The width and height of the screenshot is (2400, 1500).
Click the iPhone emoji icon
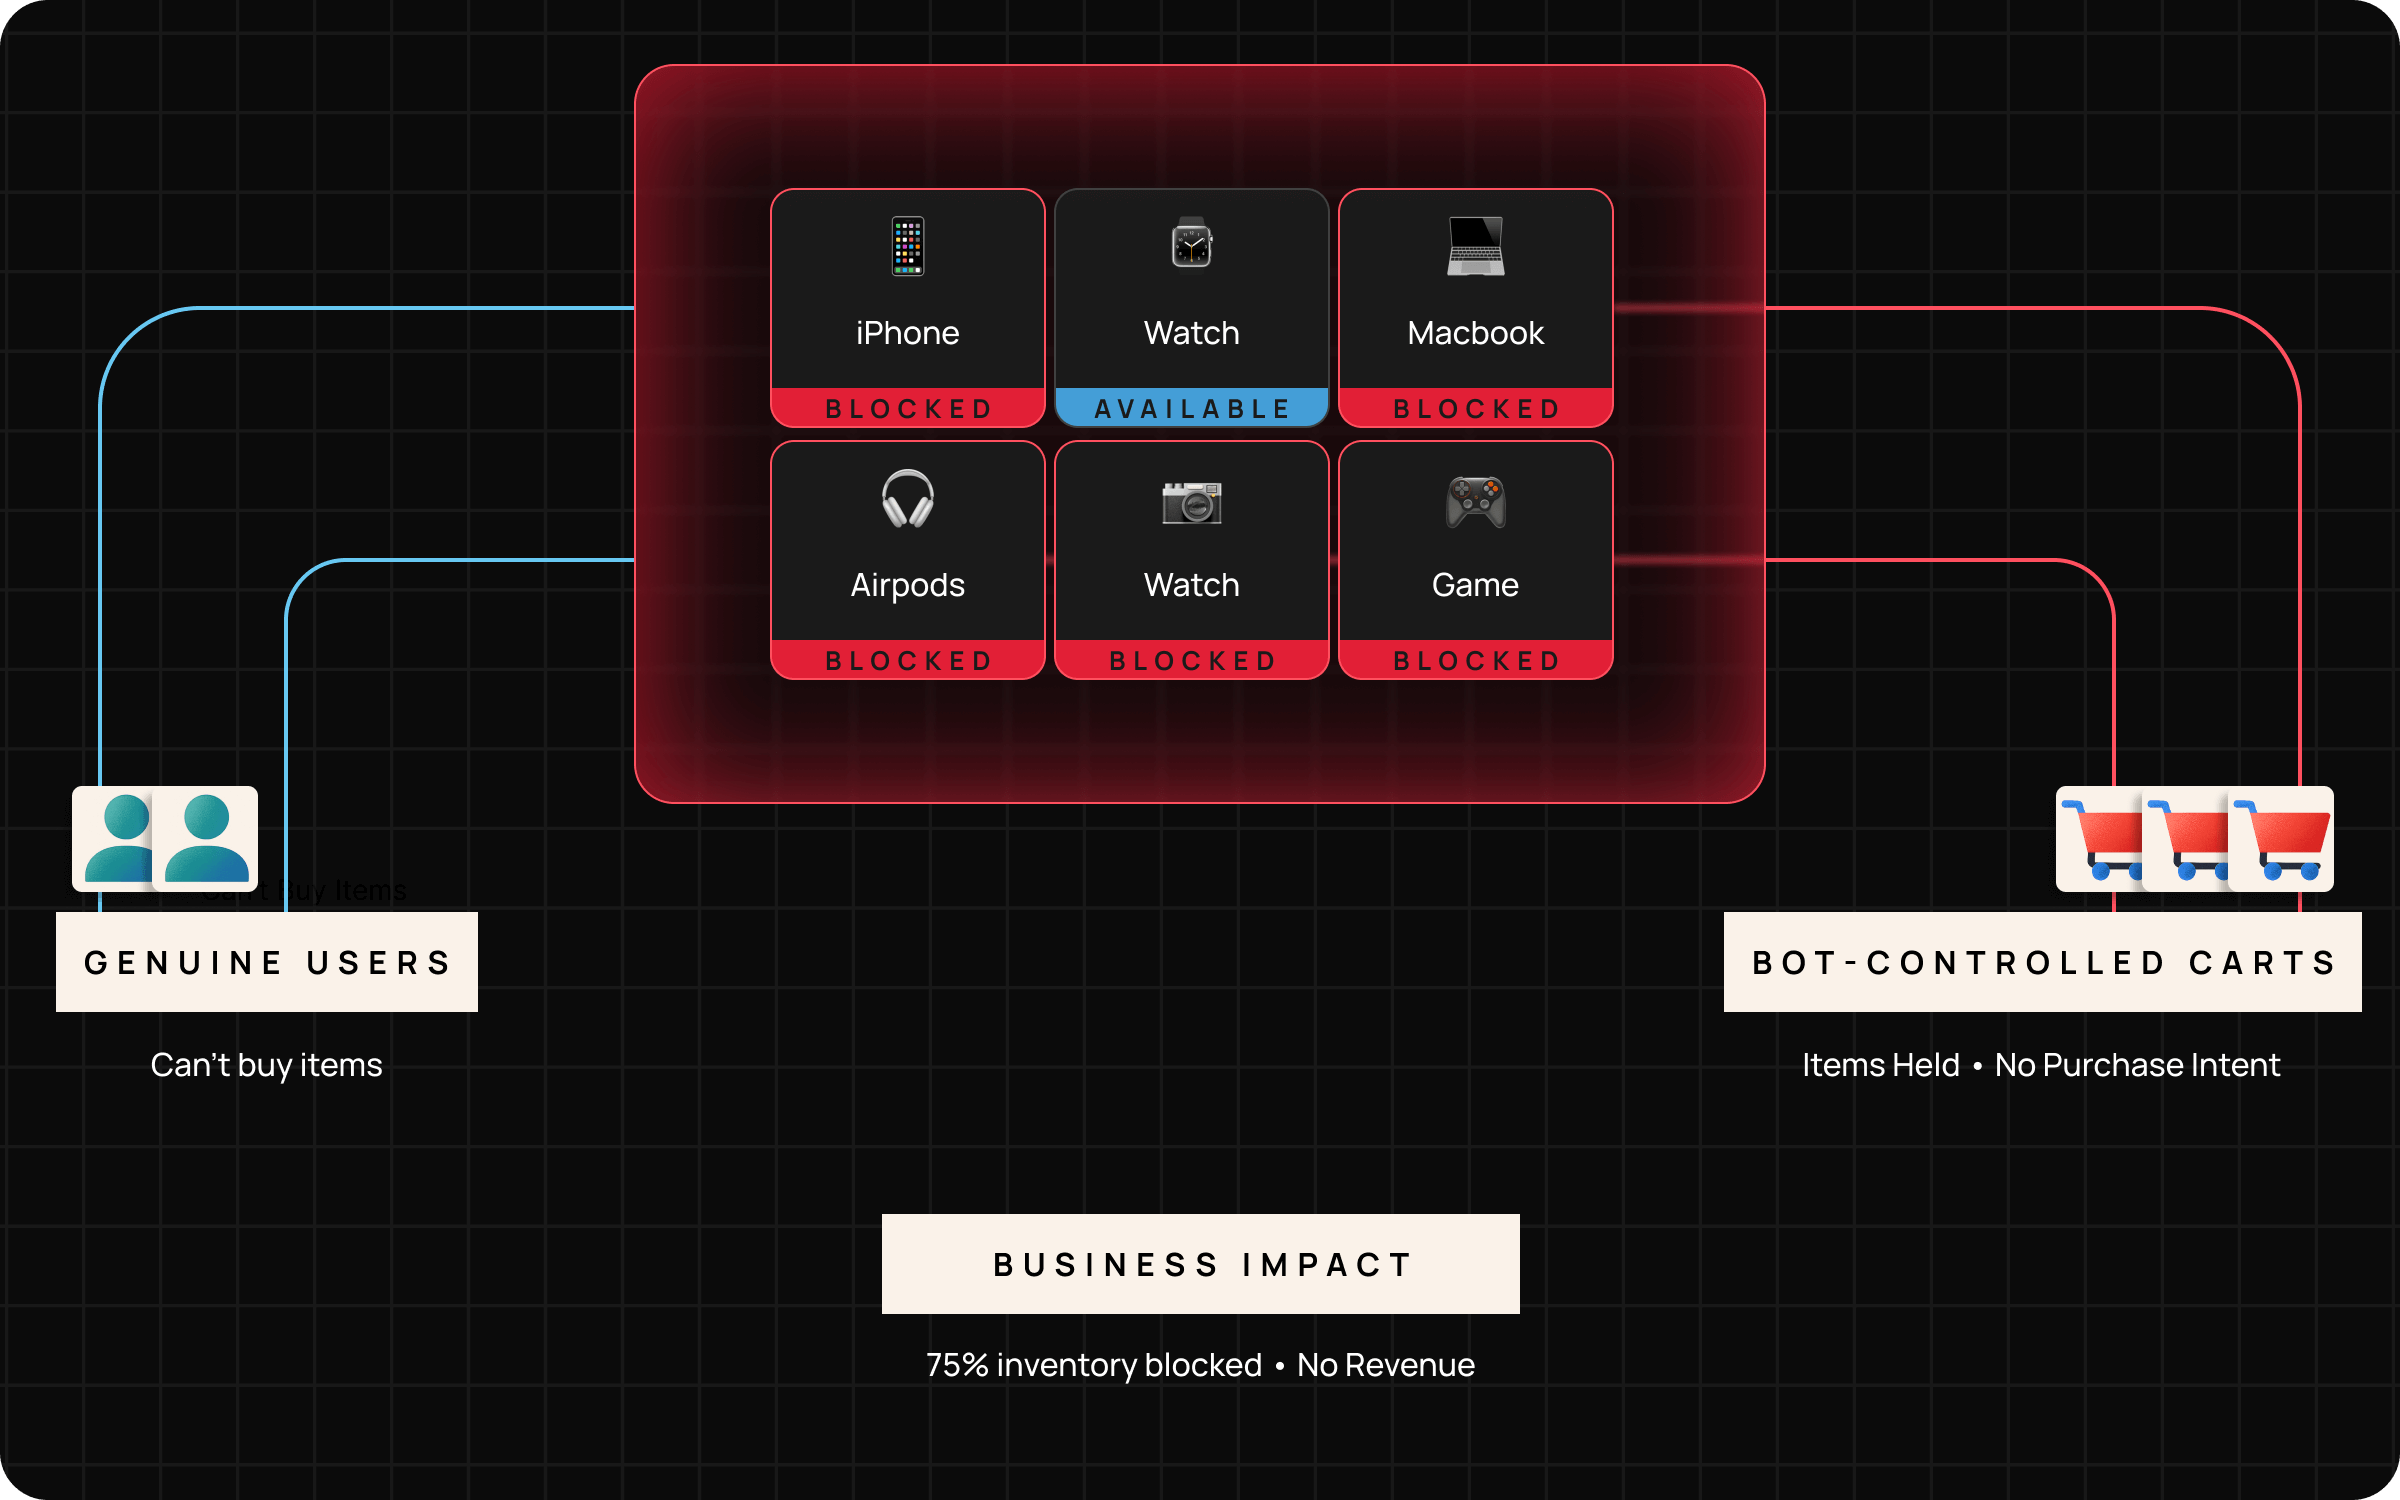pyautogui.click(x=907, y=246)
